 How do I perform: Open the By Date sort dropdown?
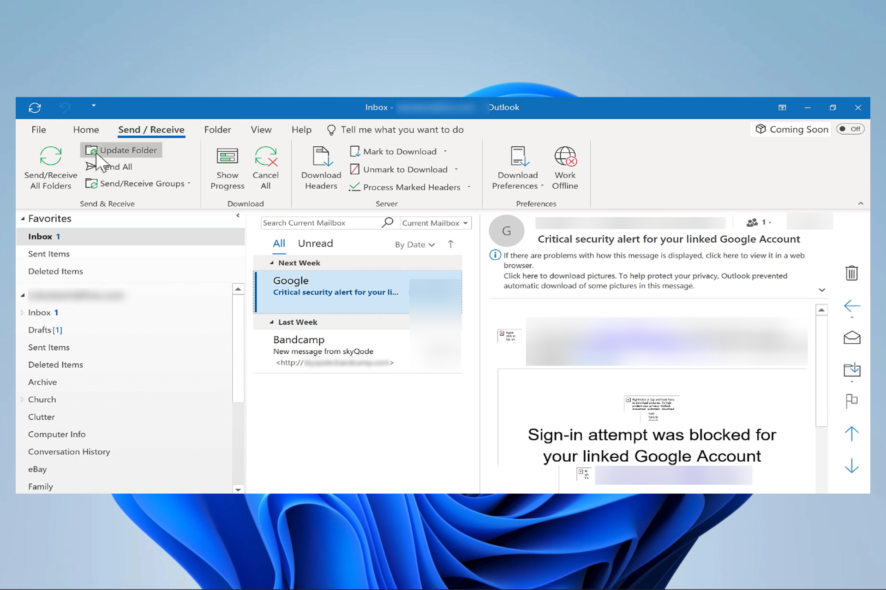pos(415,245)
